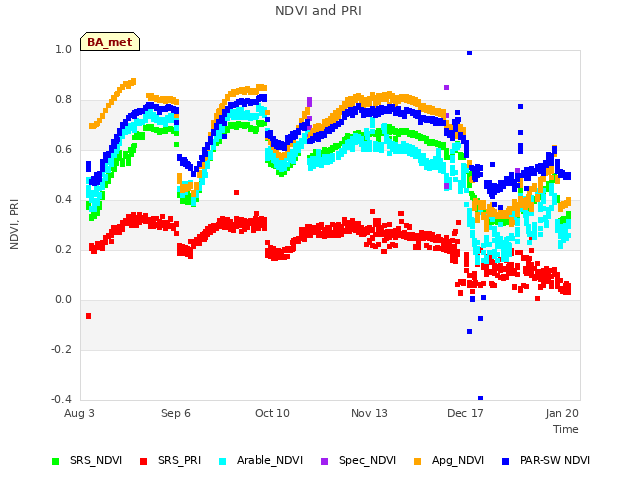This screenshot has width=640, height=480.
Task: Click the Nov 13 x-axis tick label
Action: tap(369, 413)
